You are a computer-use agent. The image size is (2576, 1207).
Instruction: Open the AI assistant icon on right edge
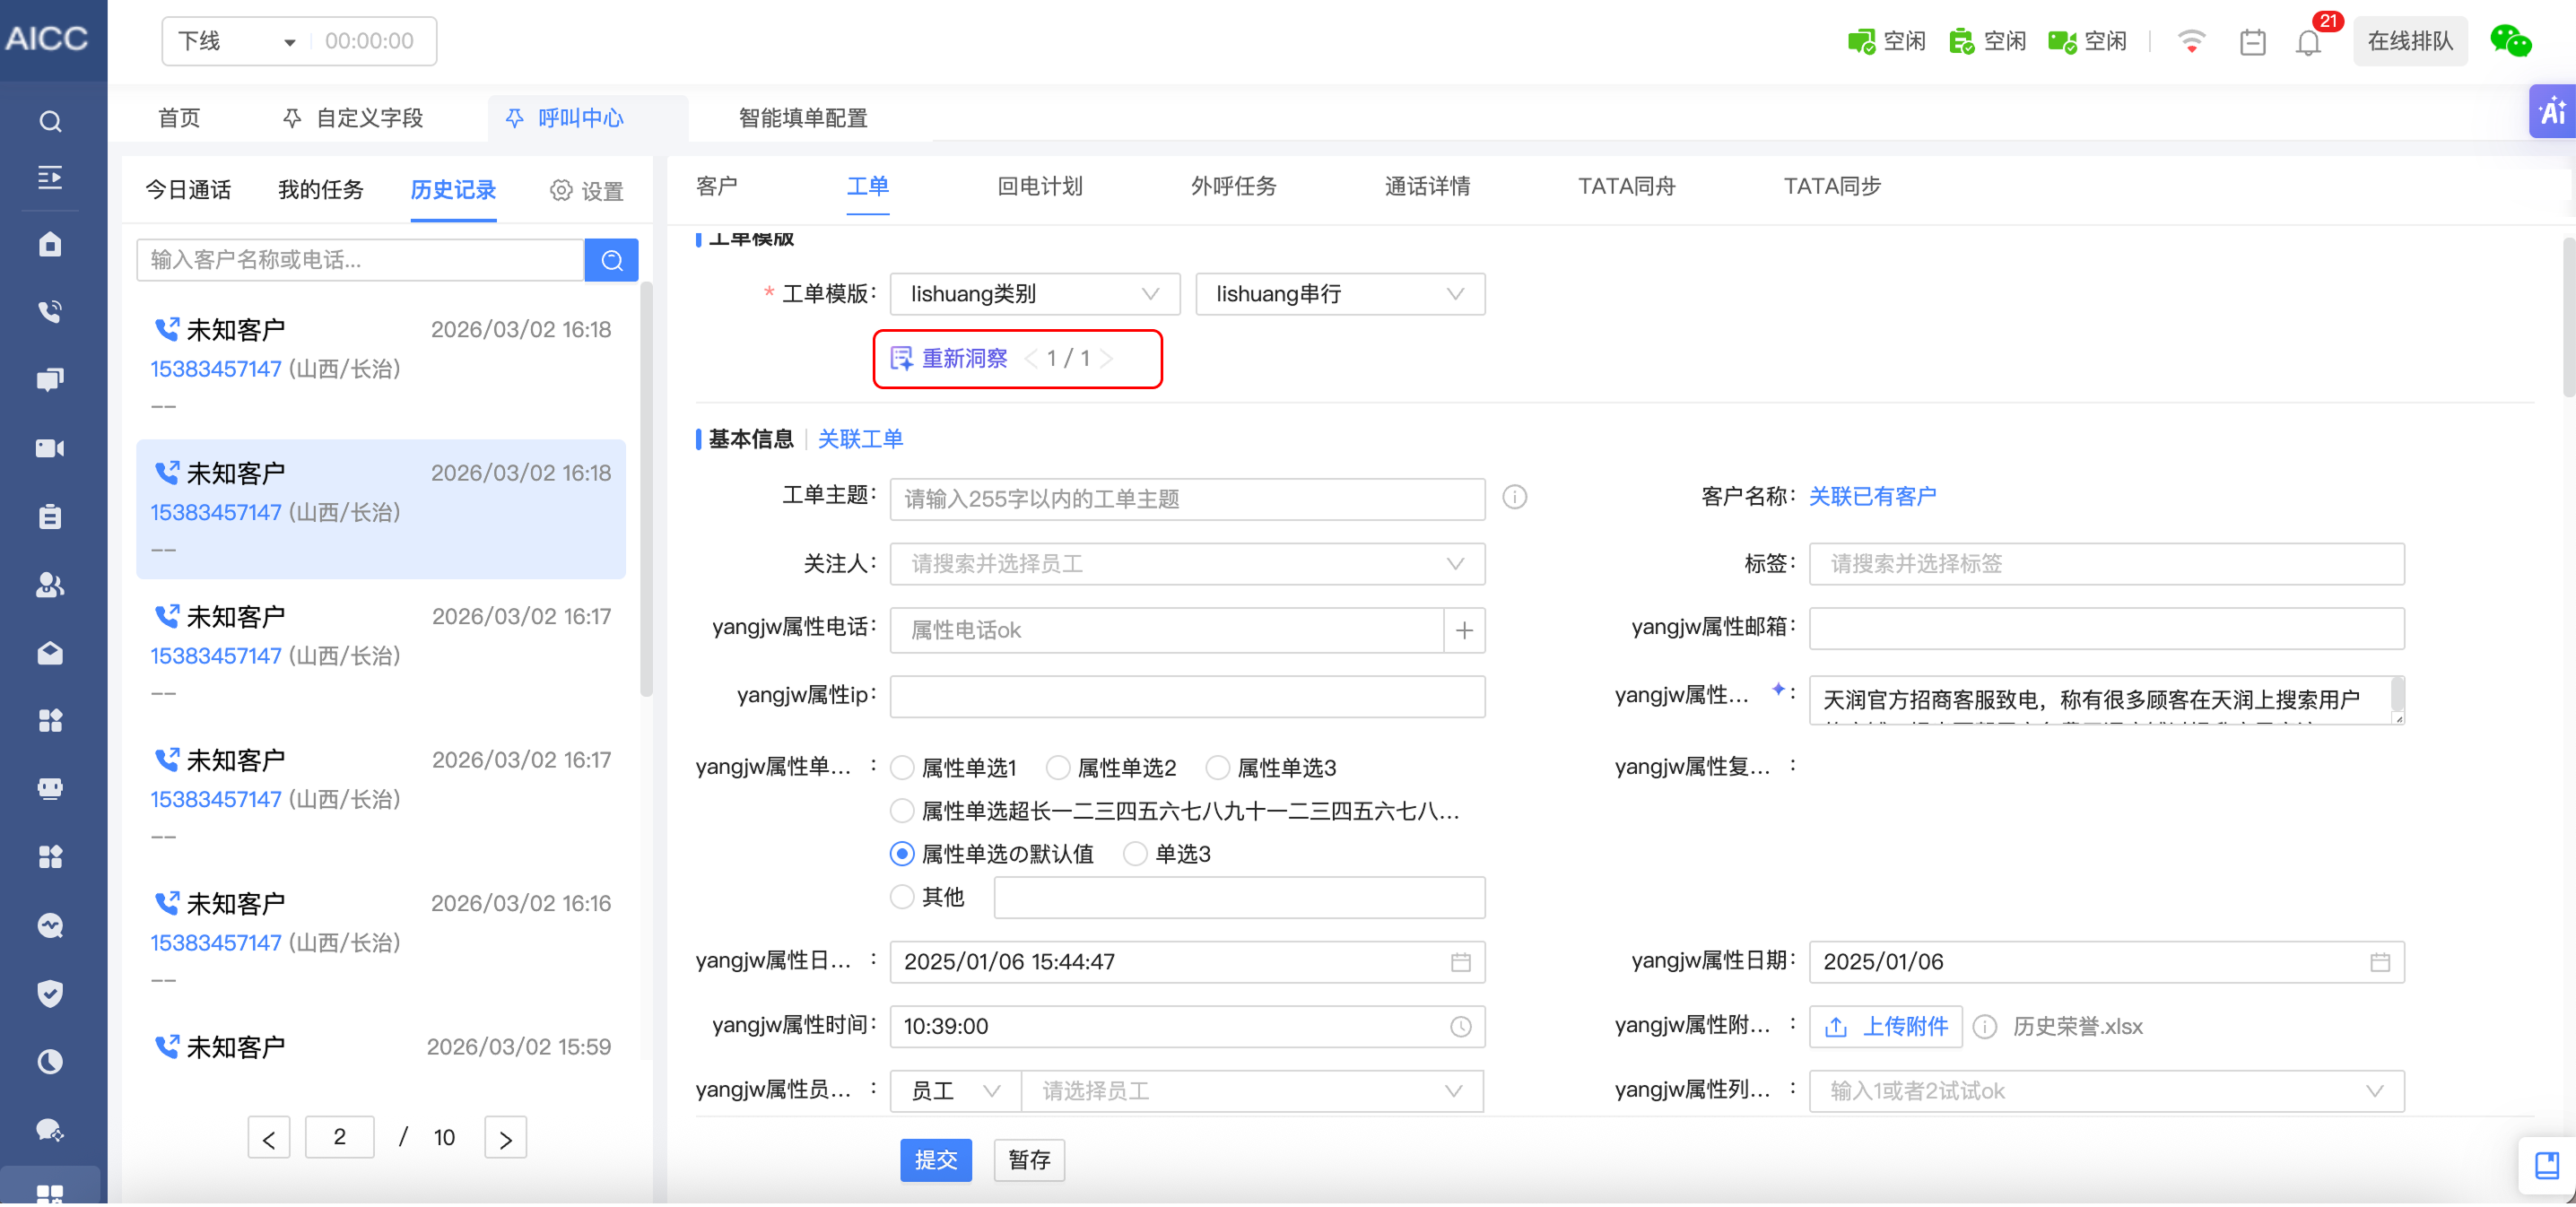tap(2551, 111)
